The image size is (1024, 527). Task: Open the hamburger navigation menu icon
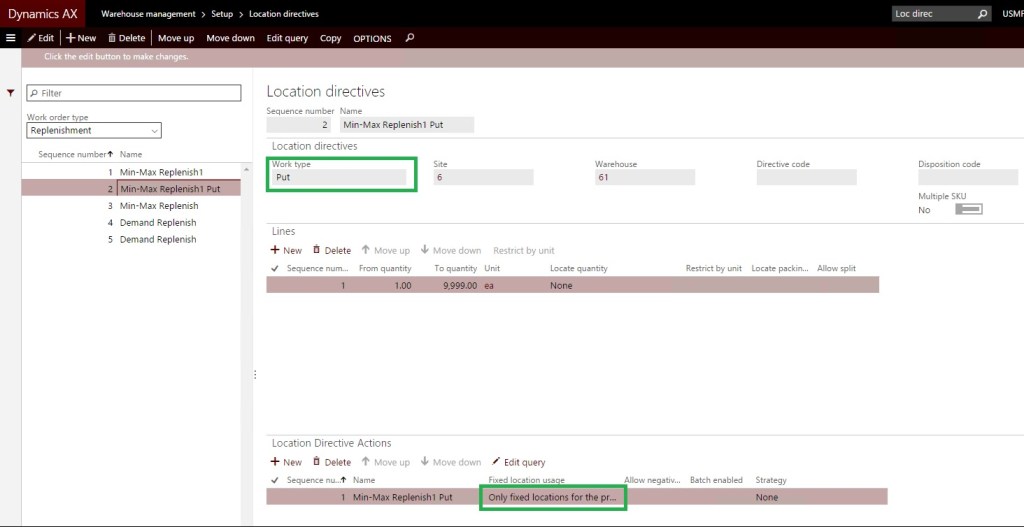click(x=10, y=38)
